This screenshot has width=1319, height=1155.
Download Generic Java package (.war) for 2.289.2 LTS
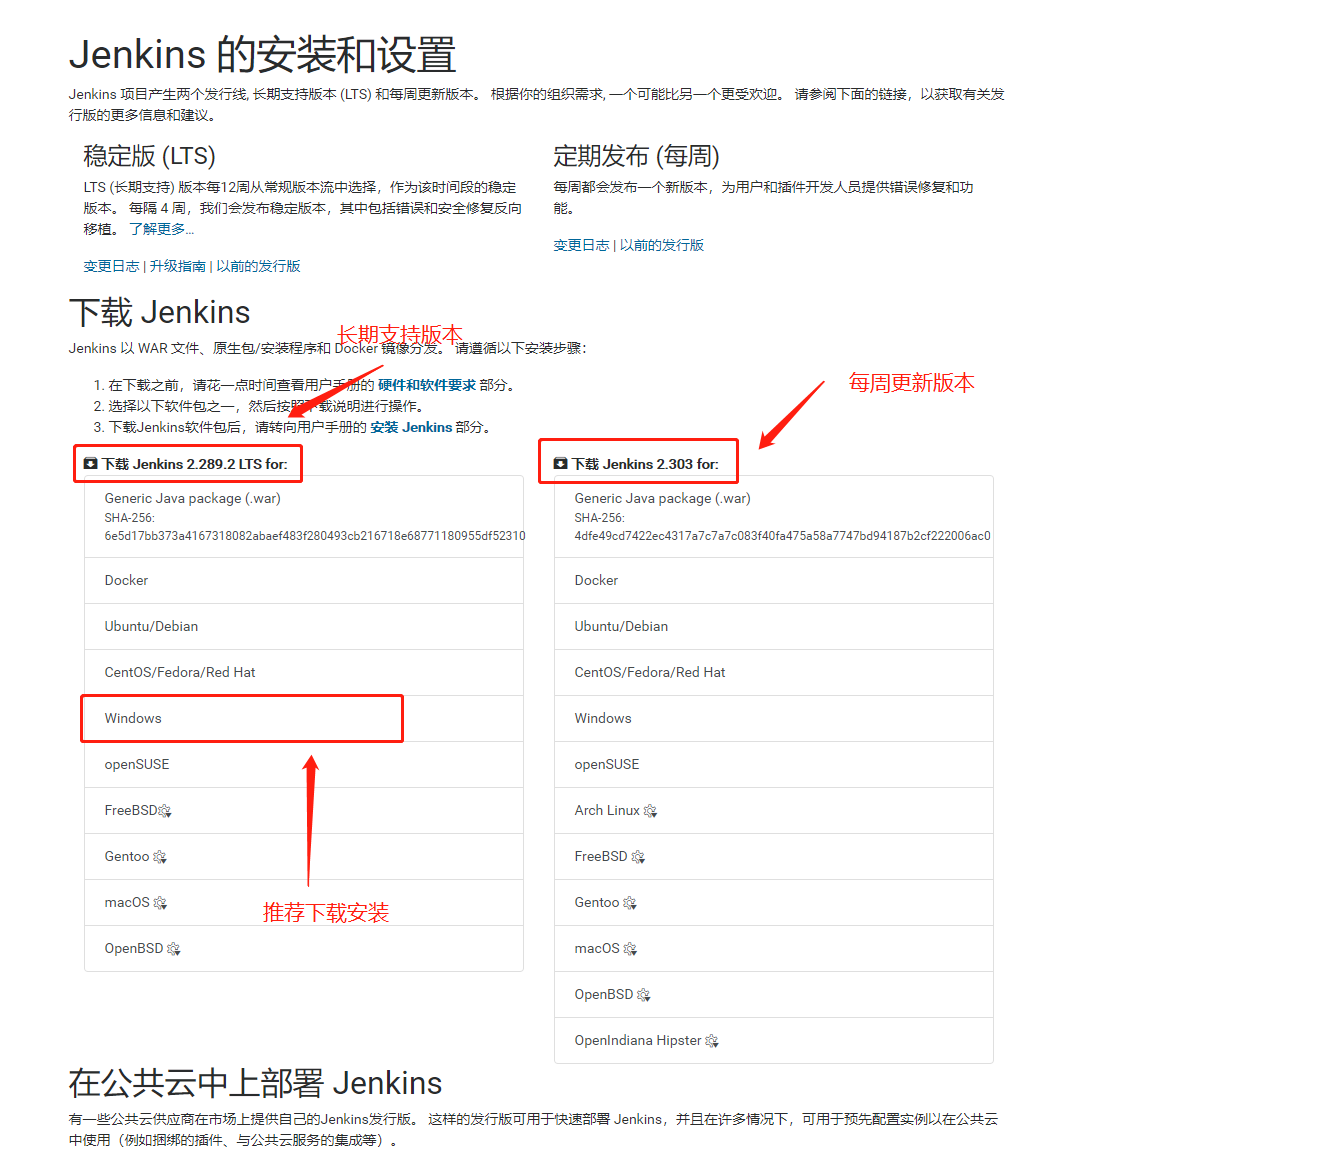(304, 516)
